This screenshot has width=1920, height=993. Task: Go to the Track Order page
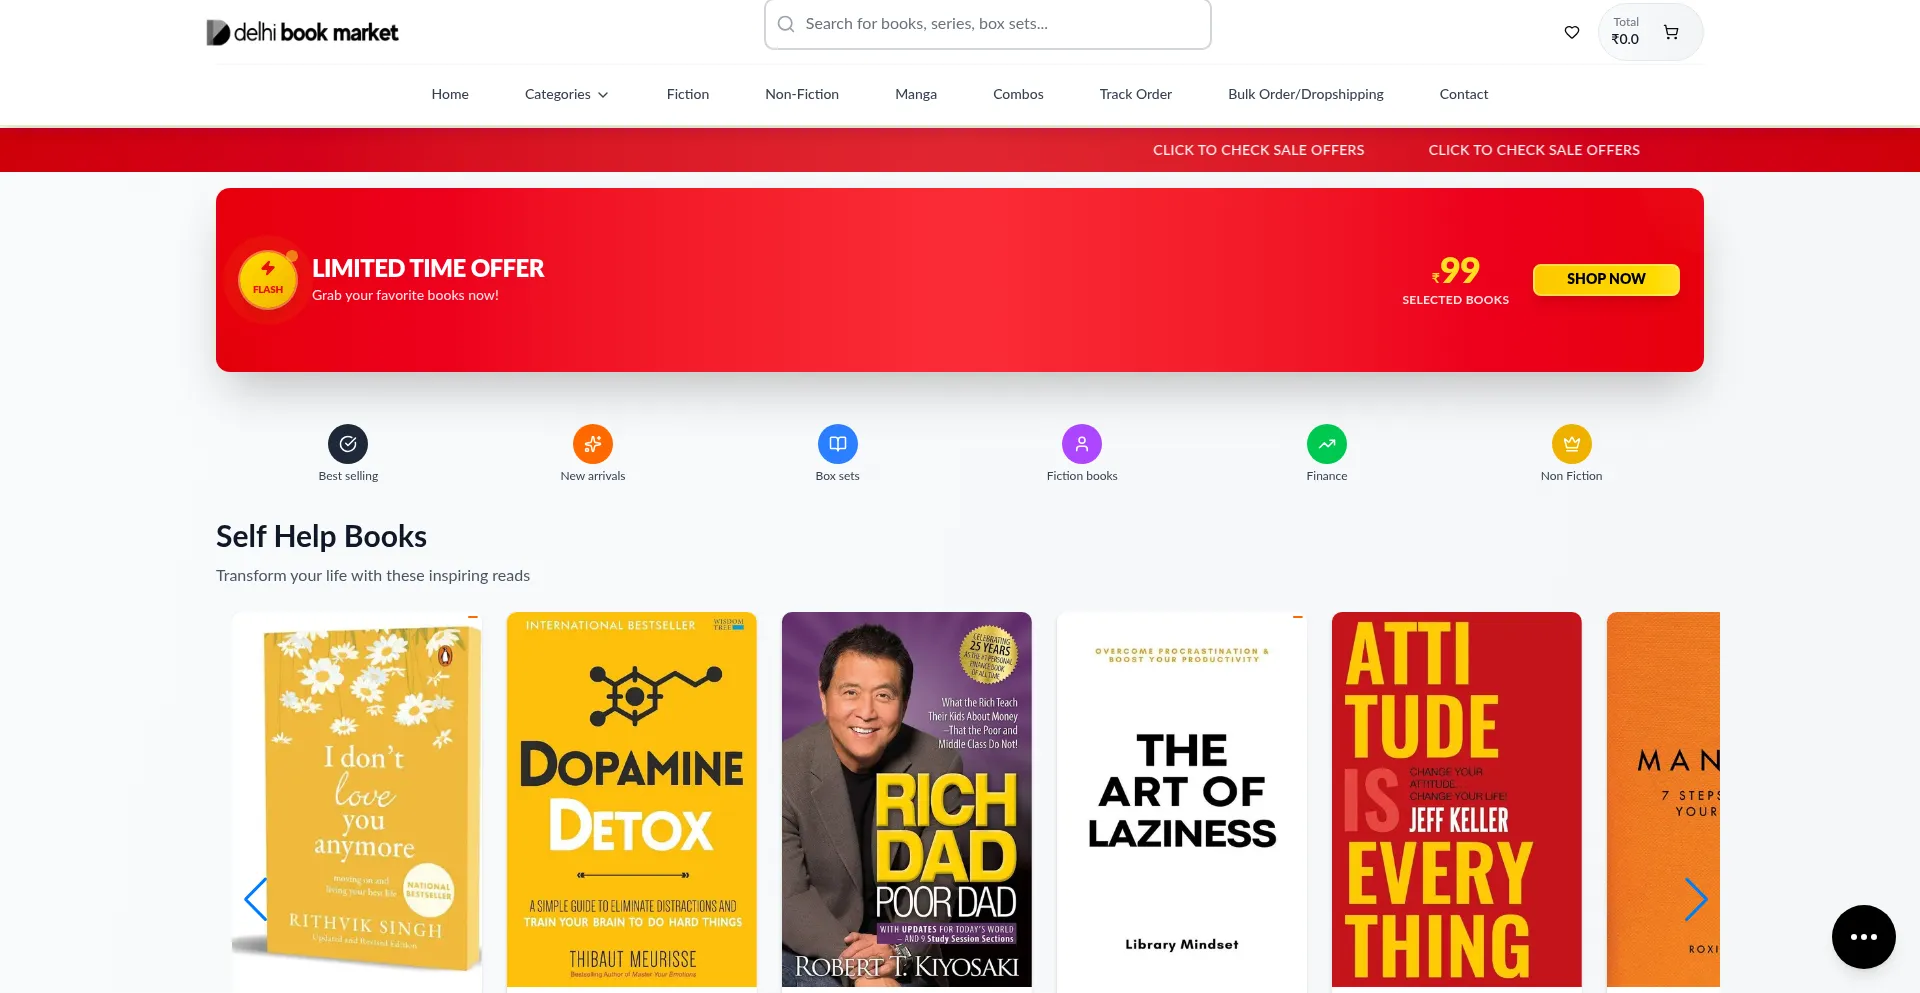[1136, 94]
